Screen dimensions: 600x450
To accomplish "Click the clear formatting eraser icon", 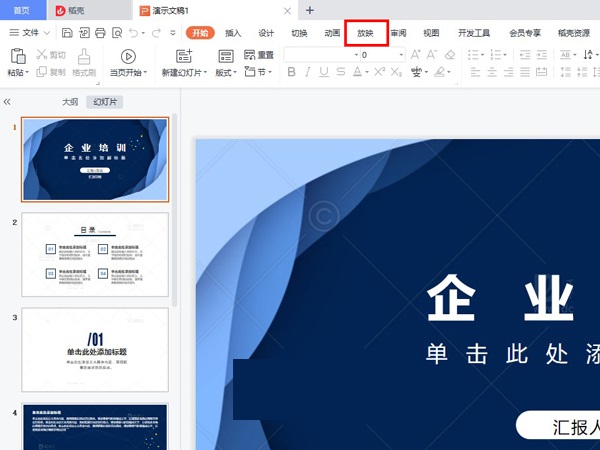I will click(449, 55).
